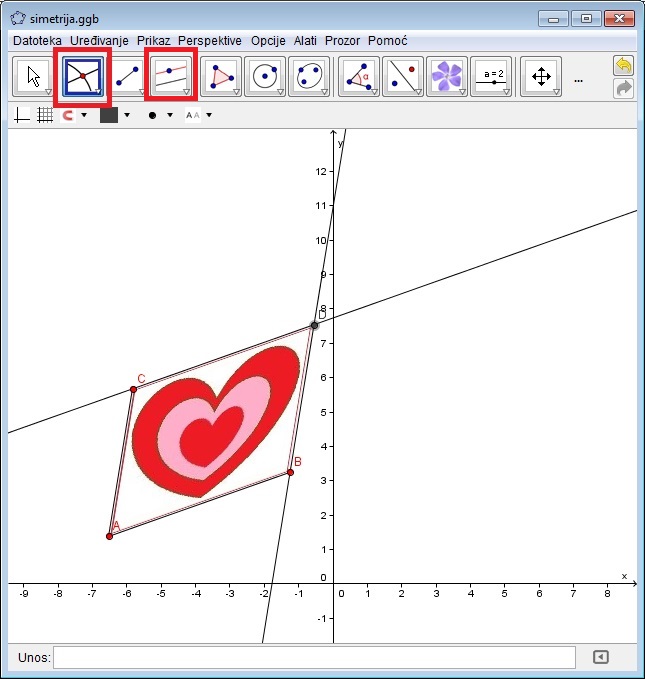Open point capturing dropdown arrow
The image size is (645, 679).
tap(84, 115)
